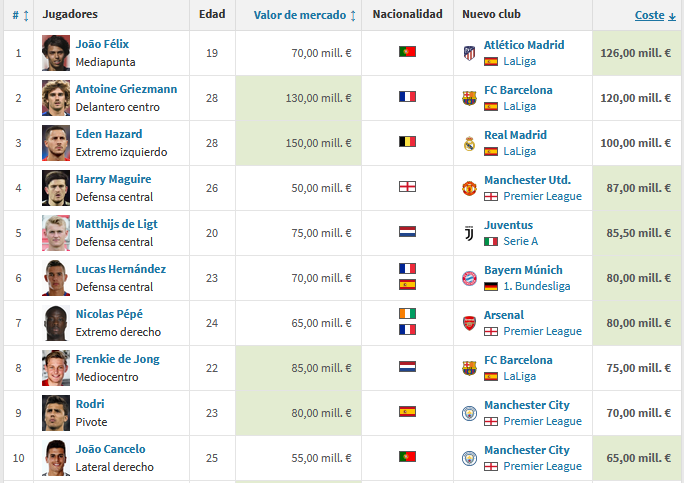The image size is (684, 483).
Task: Click Manchester City crest in Rodri's row
Action: click(469, 413)
